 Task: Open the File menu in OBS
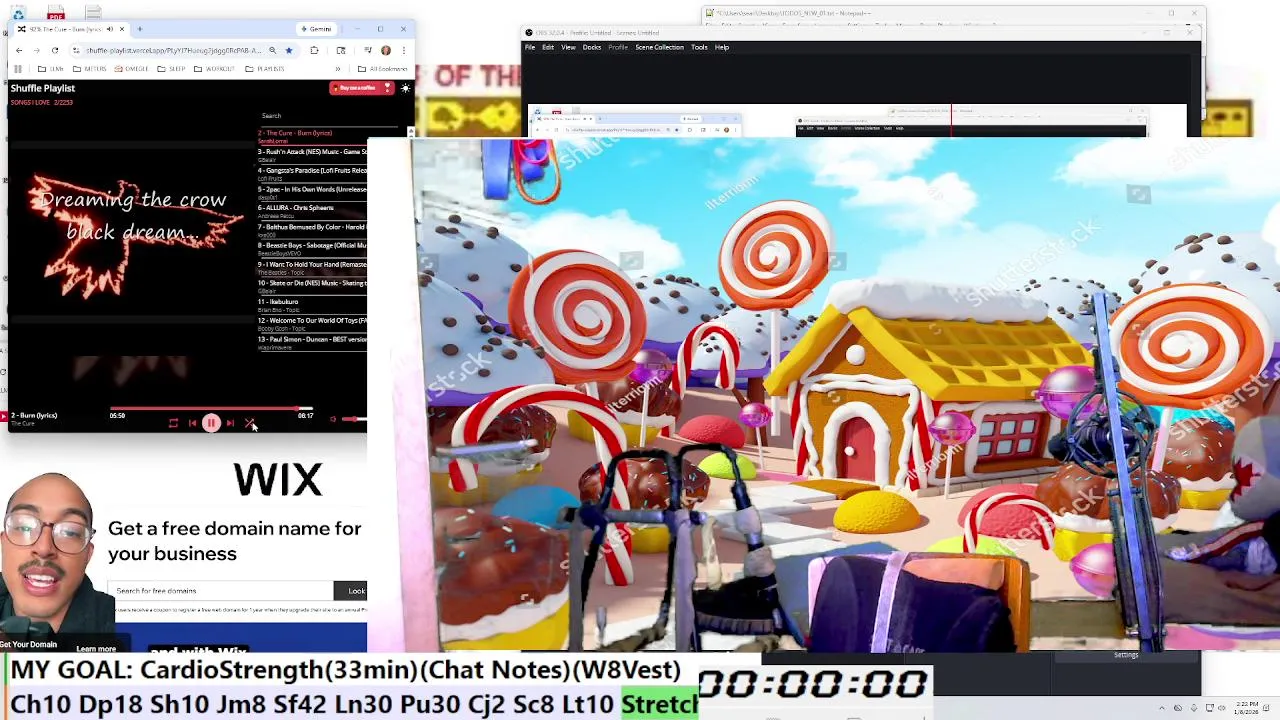point(530,47)
